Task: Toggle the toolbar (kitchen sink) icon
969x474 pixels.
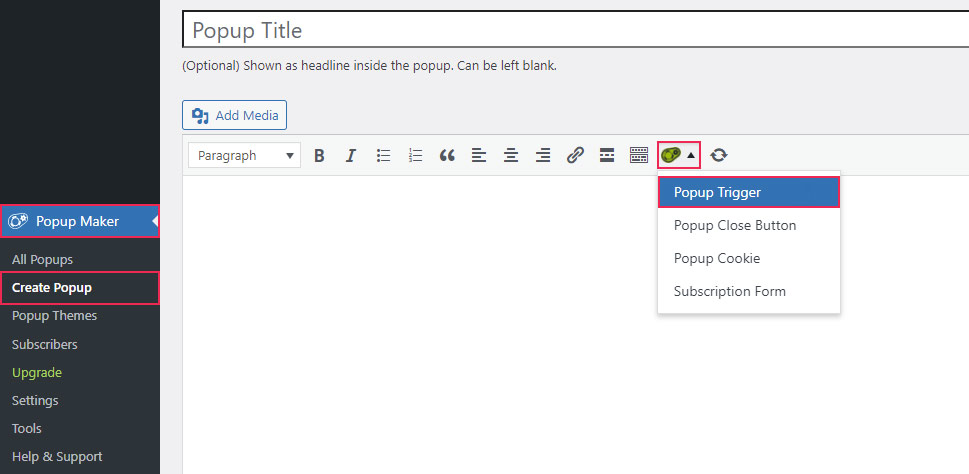Action: pyautogui.click(x=639, y=156)
